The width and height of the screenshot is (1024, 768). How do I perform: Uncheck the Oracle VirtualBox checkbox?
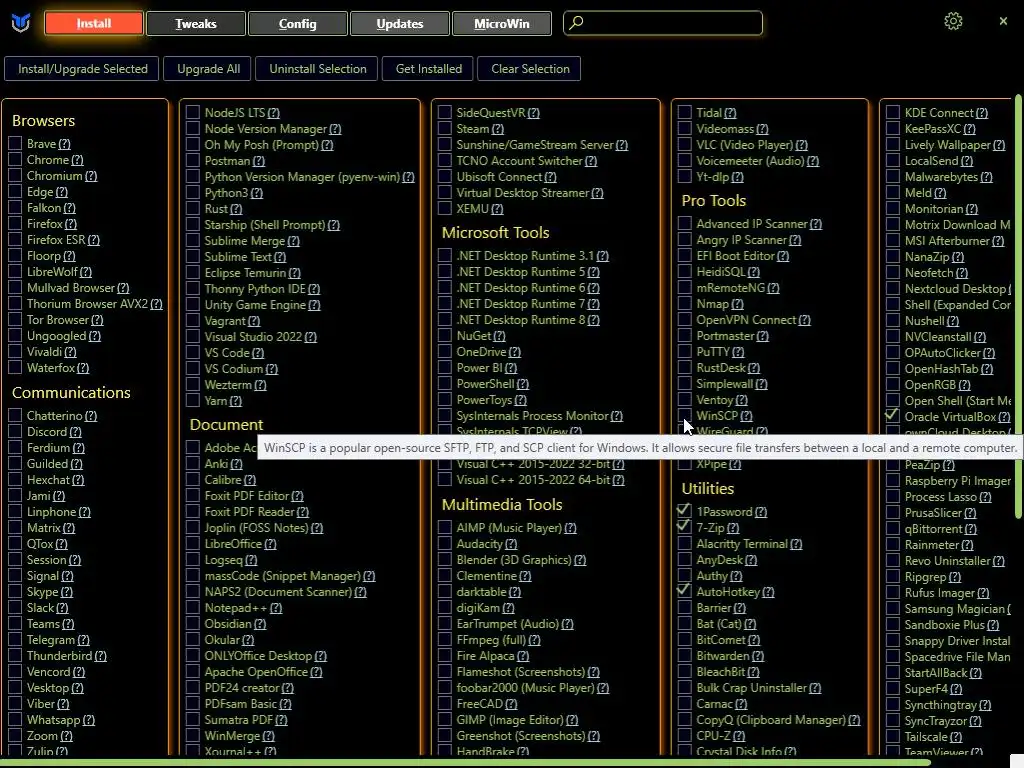click(x=893, y=417)
